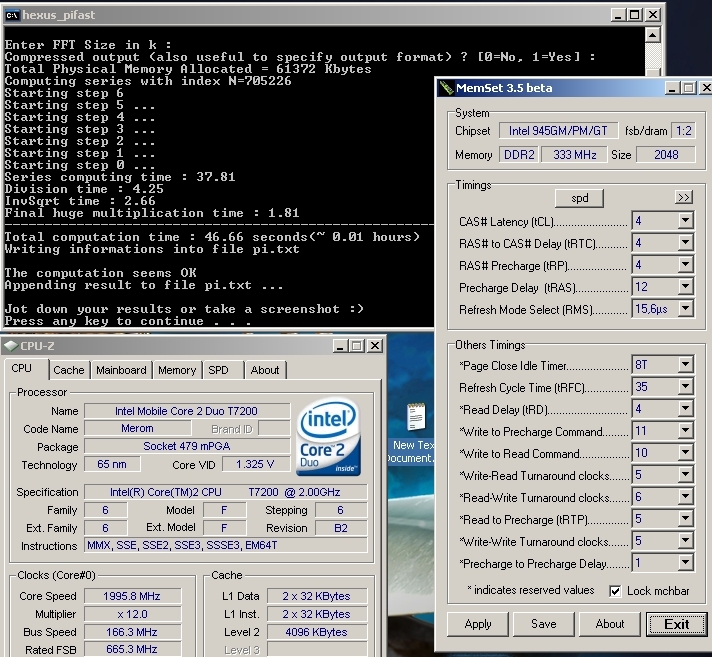Click the hexus_pifast console window icon
Viewport: 712px width, 657px height.
[12, 15]
